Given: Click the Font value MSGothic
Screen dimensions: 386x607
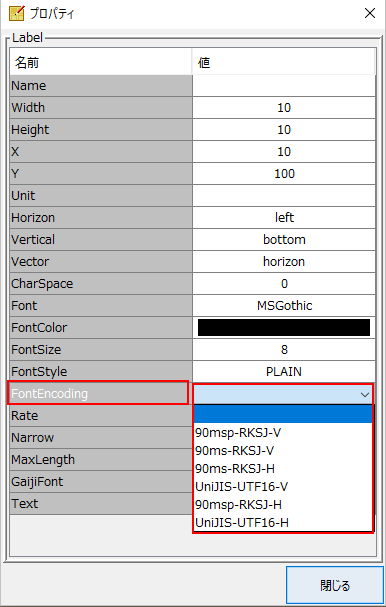Looking at the screenshot, I should click(284, 305).
